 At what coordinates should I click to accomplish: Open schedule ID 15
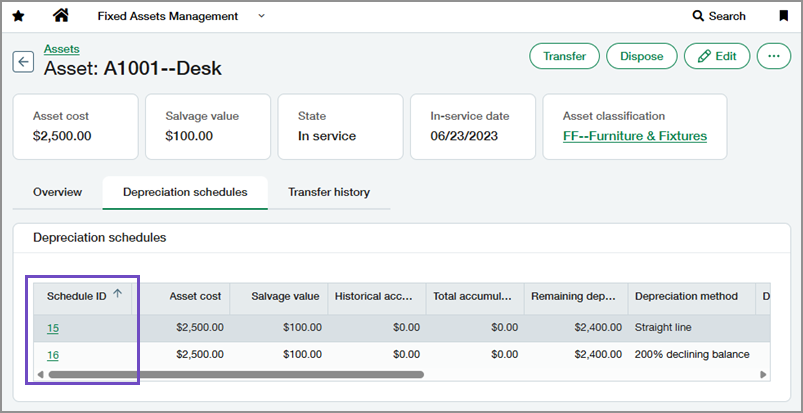(53, 328)
